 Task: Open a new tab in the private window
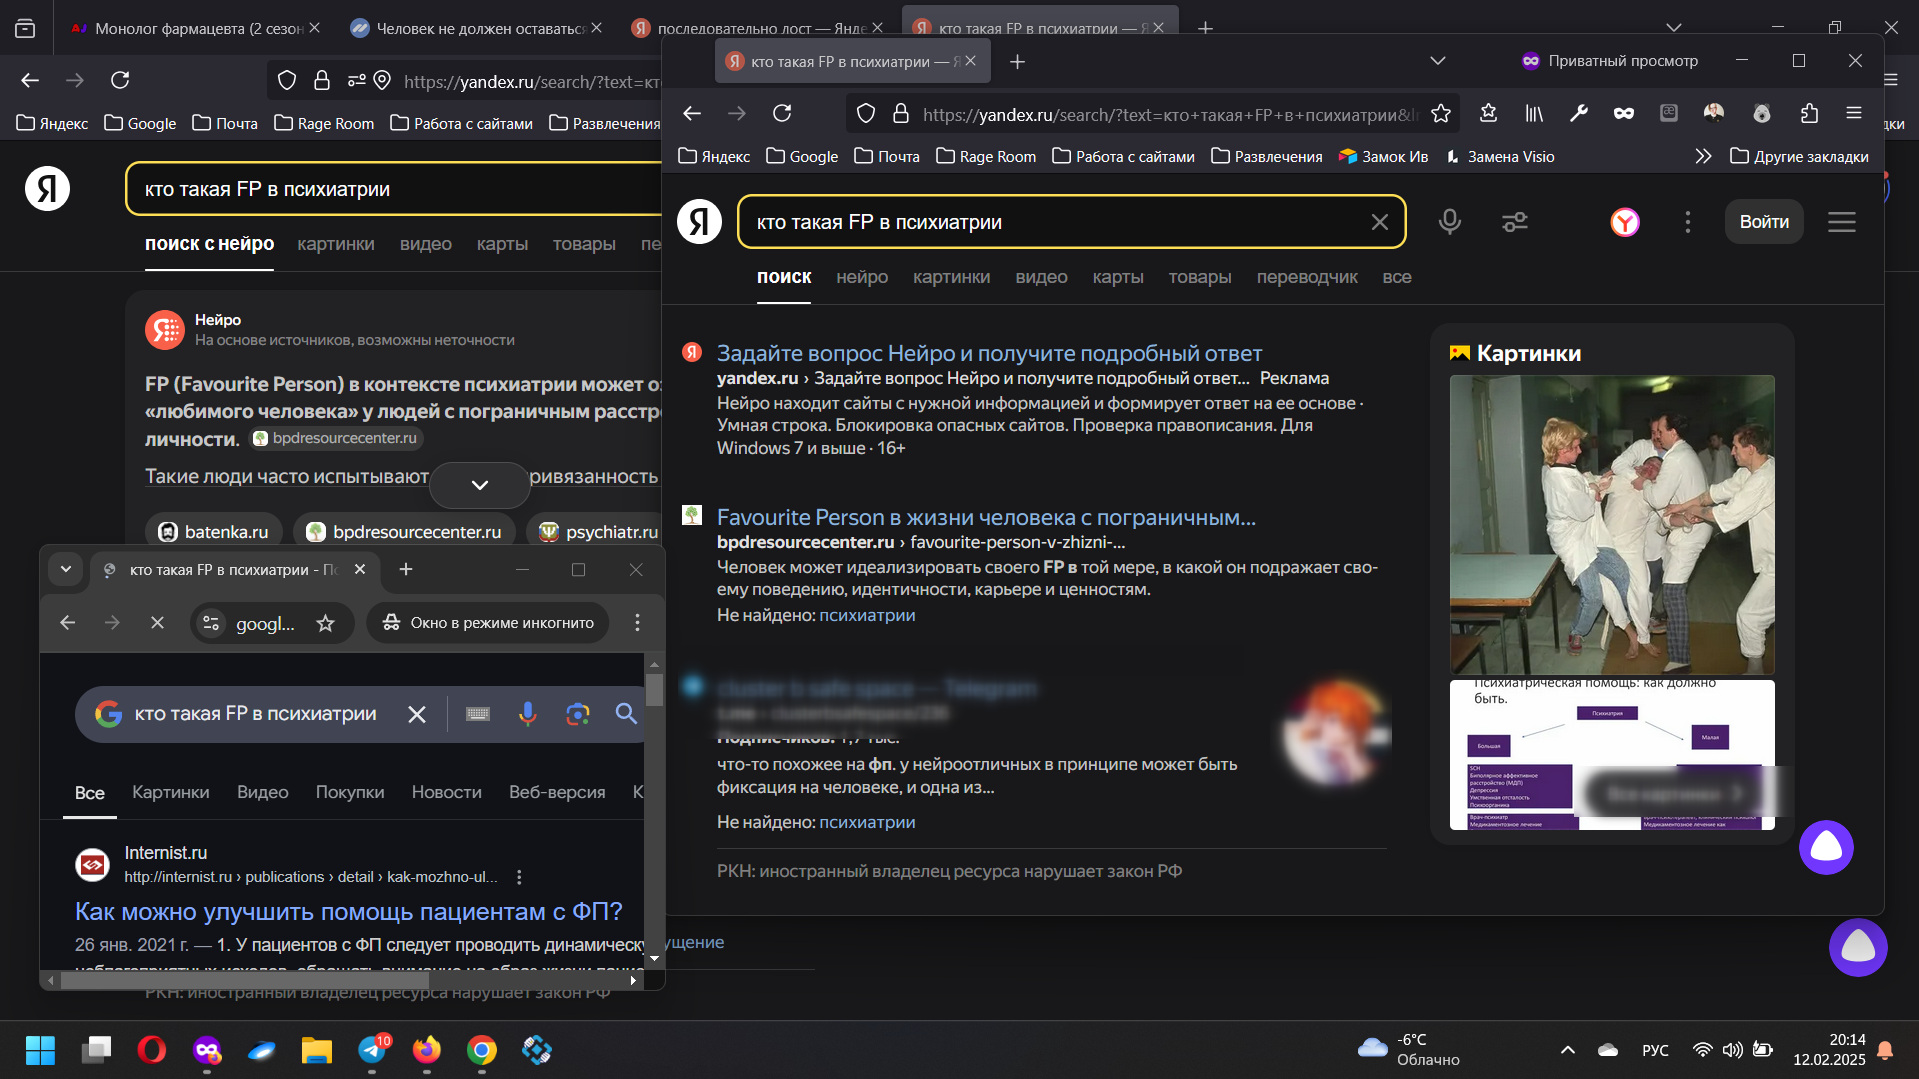[x=1017, y=62]
